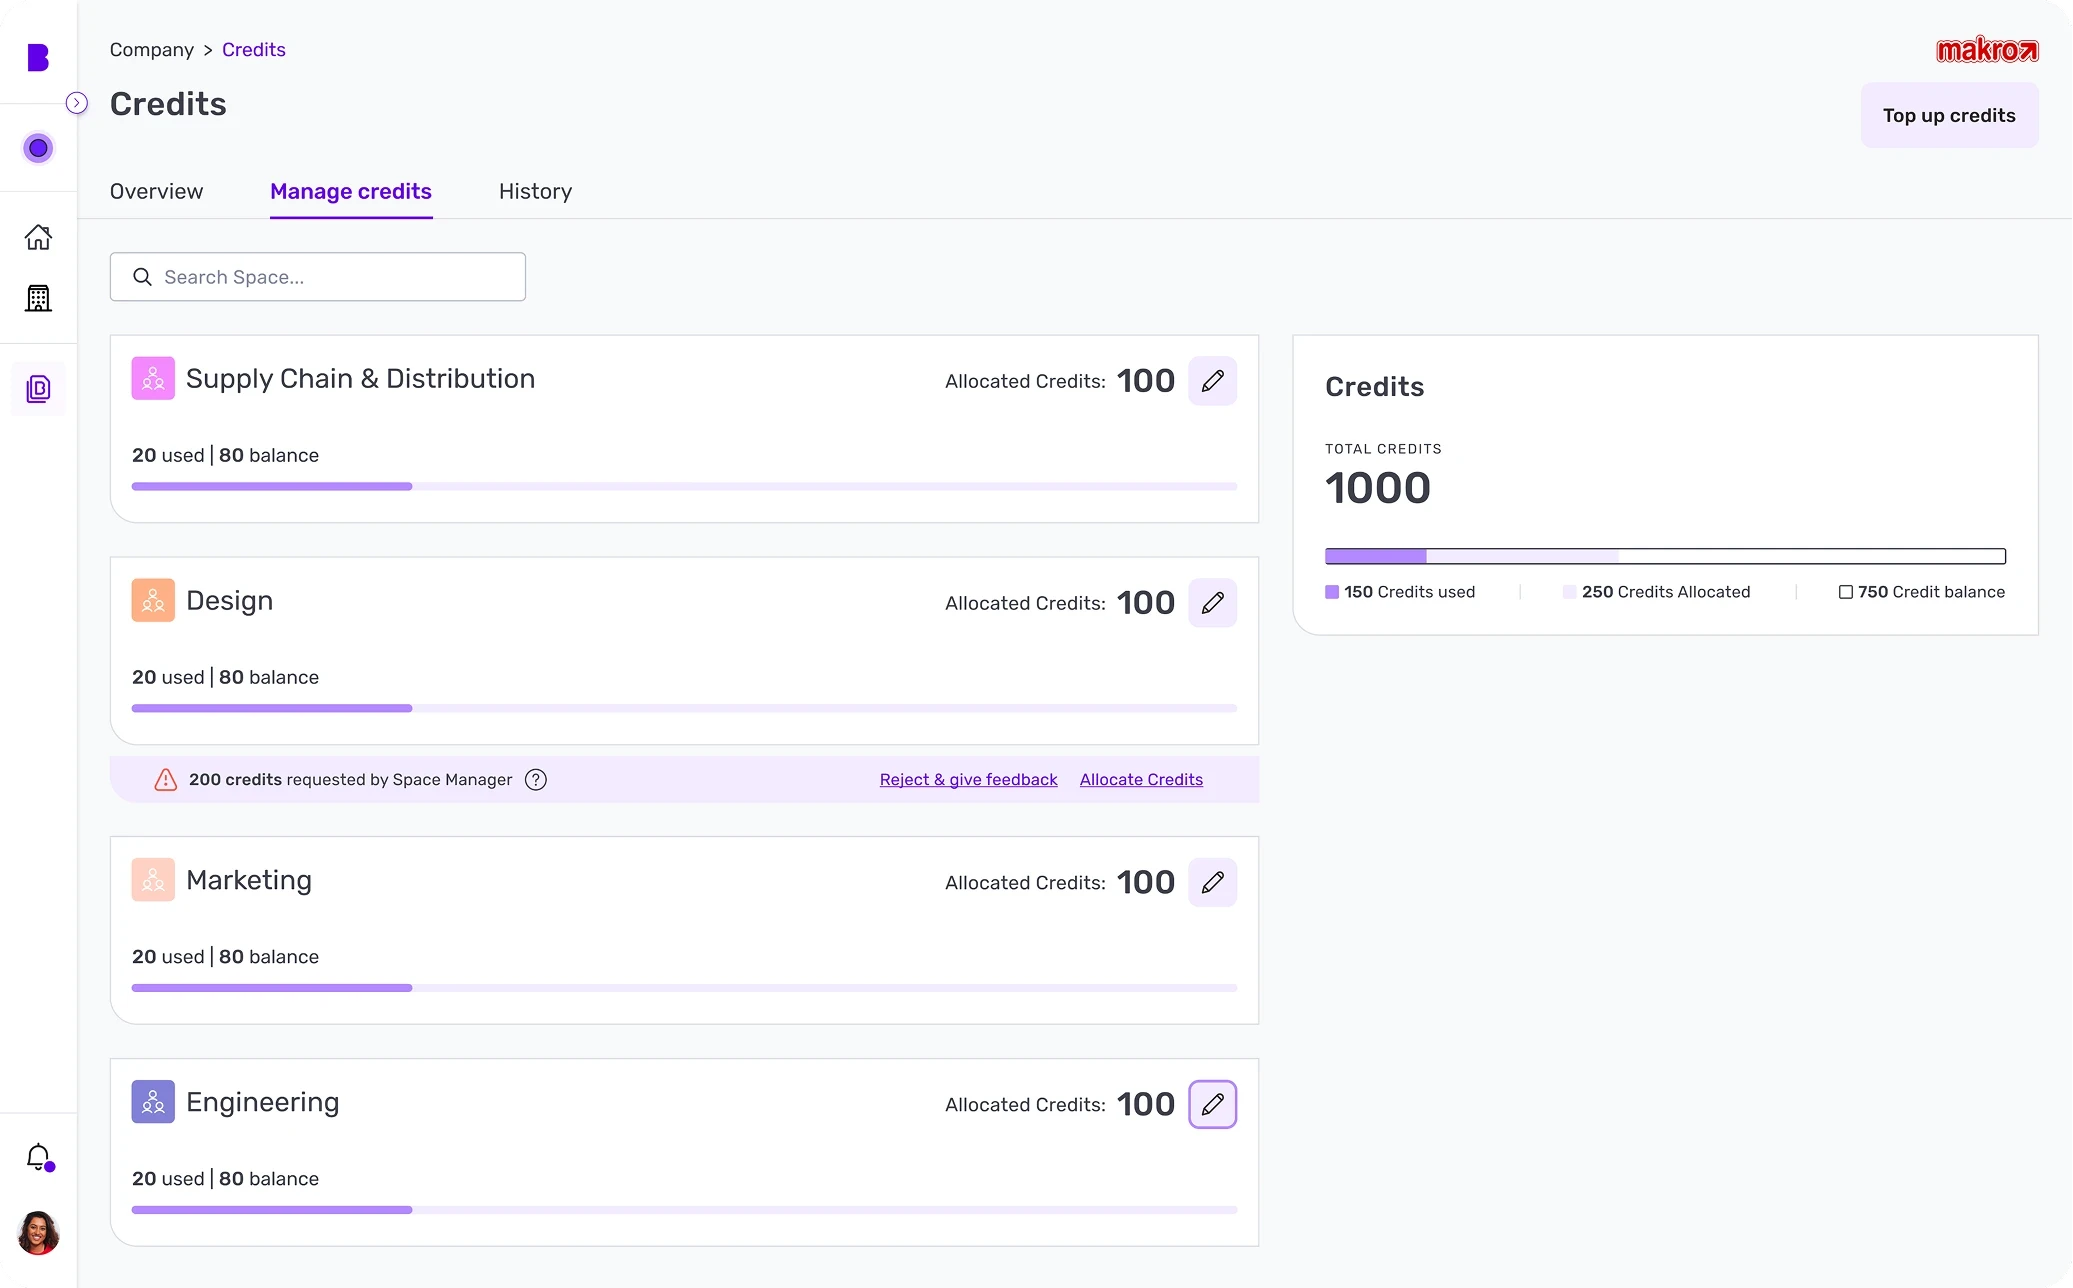2073x1288 pixels.
Task: Click the Marketing space title
Action: [x=249, y=880]
